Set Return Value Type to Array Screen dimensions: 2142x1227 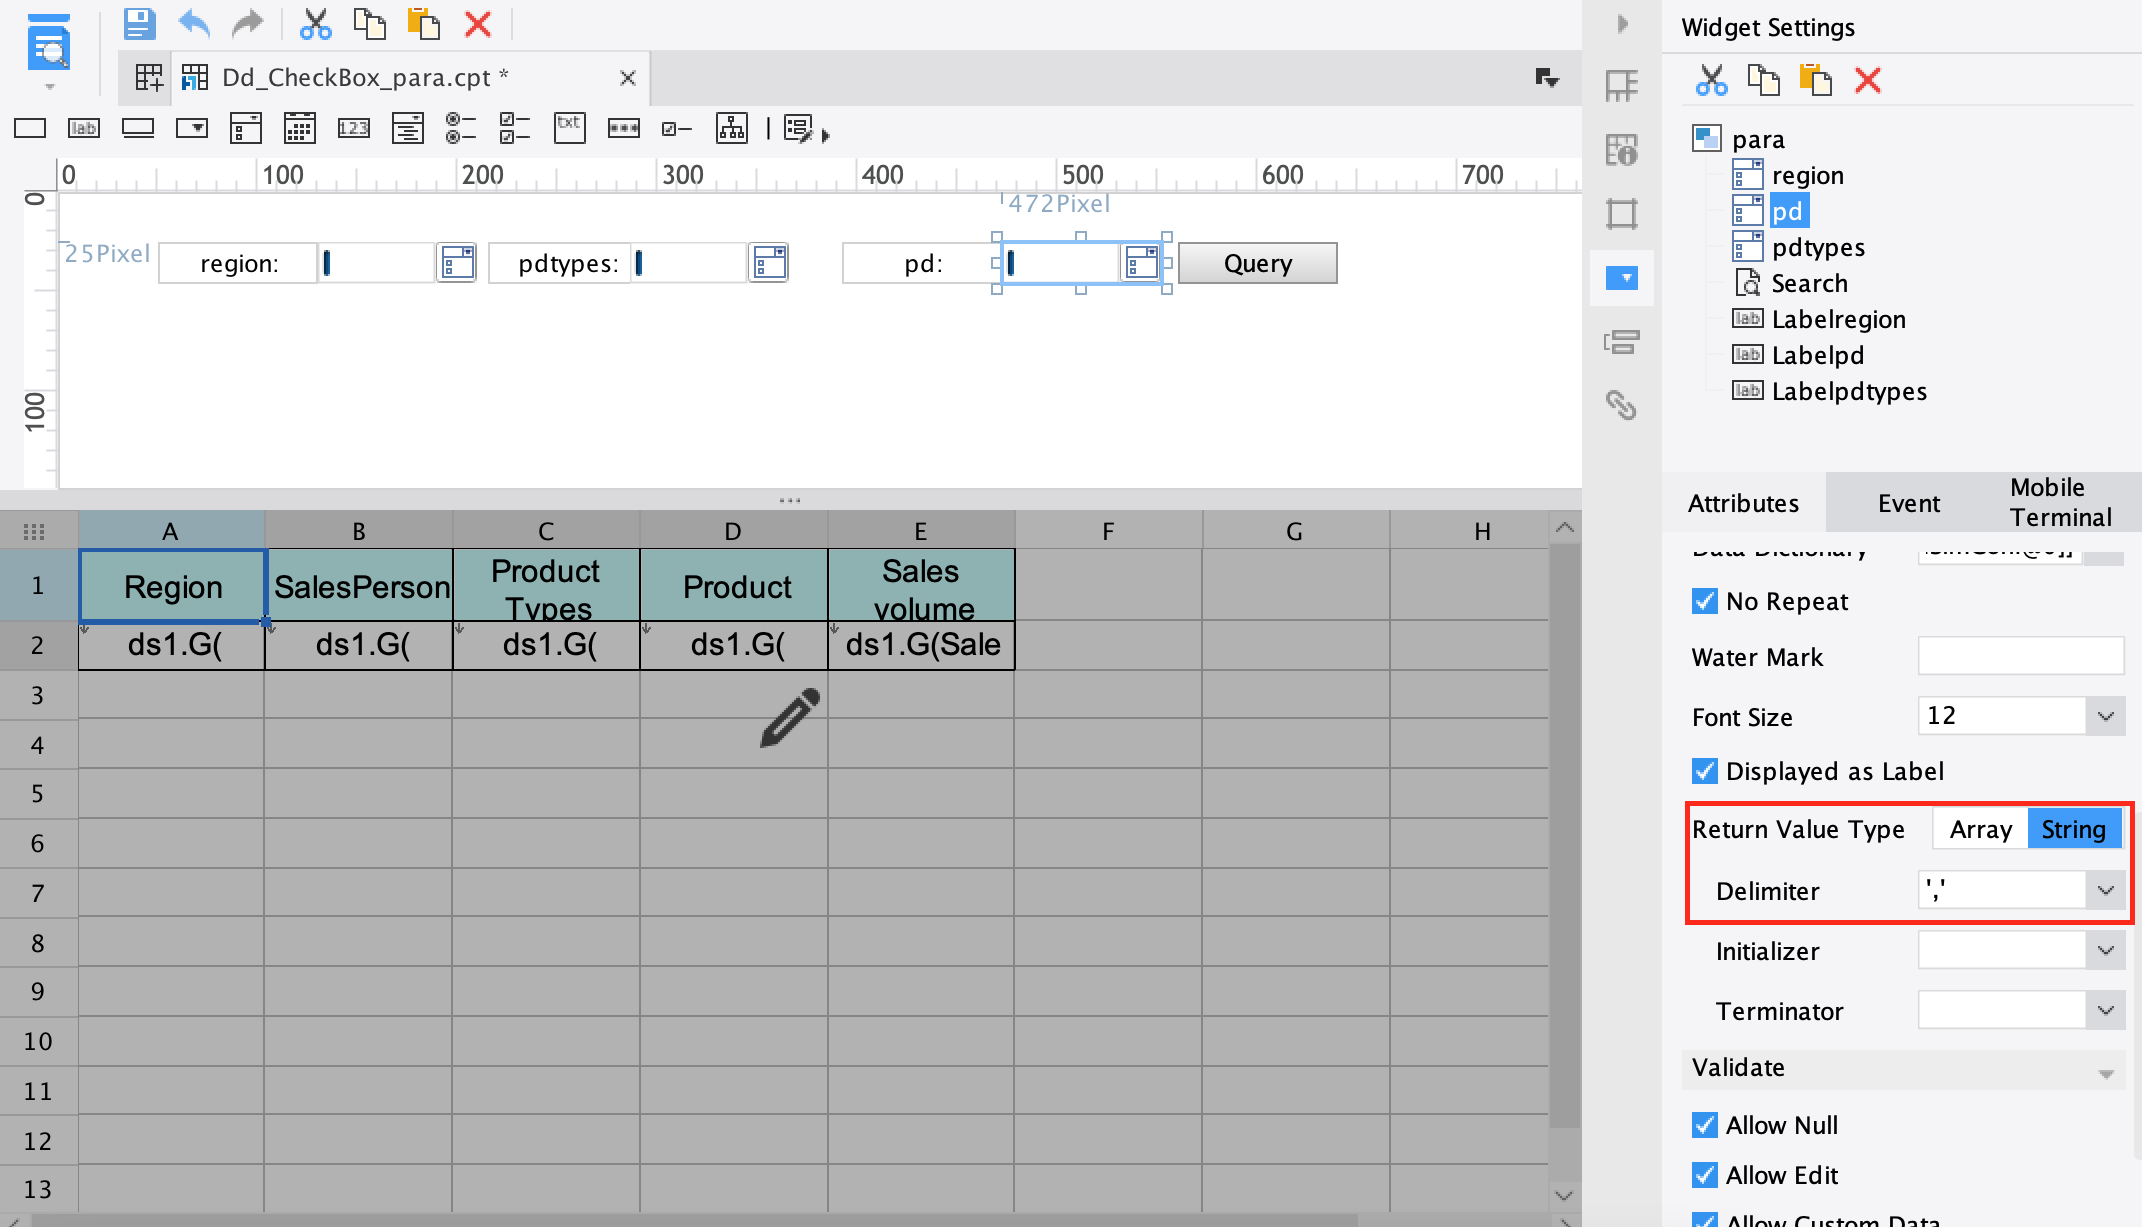tap(1977, 828)
